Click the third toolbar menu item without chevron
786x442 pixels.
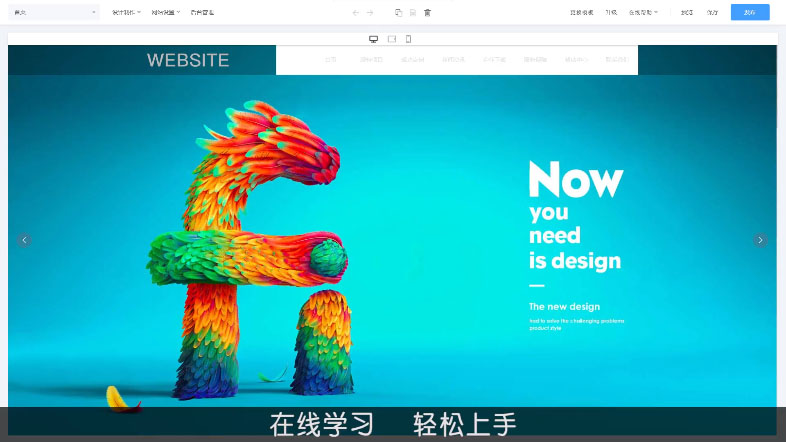202,13
